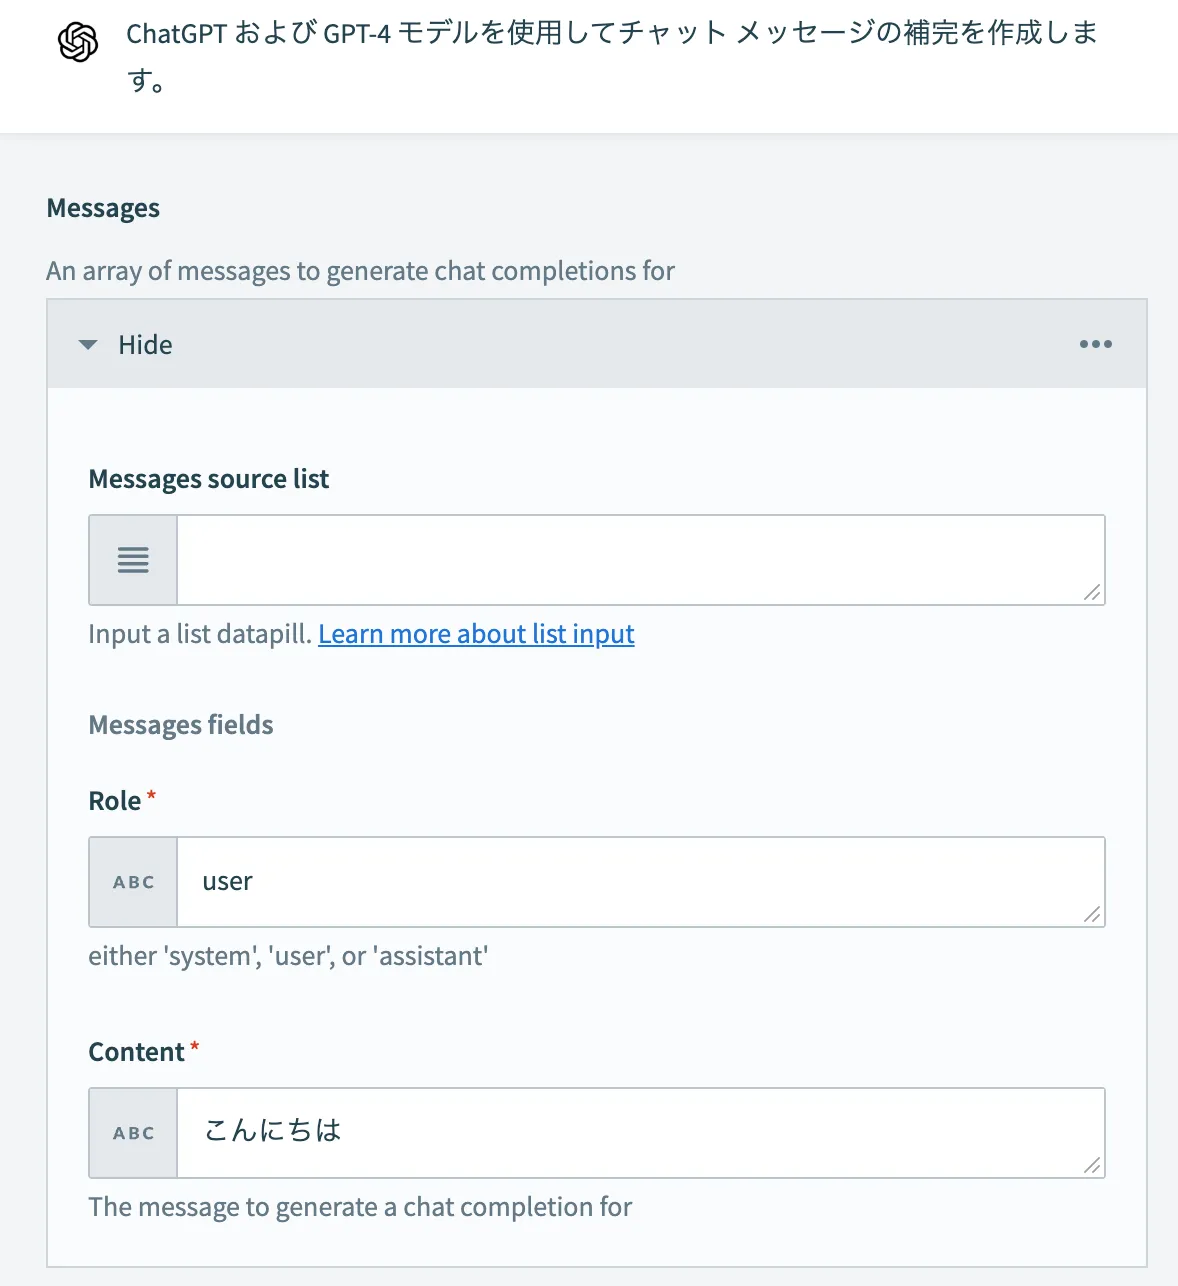Click the Role field label
Image resolution: width=1178 pixels, height=1286 pixels.
pos(115,801)
